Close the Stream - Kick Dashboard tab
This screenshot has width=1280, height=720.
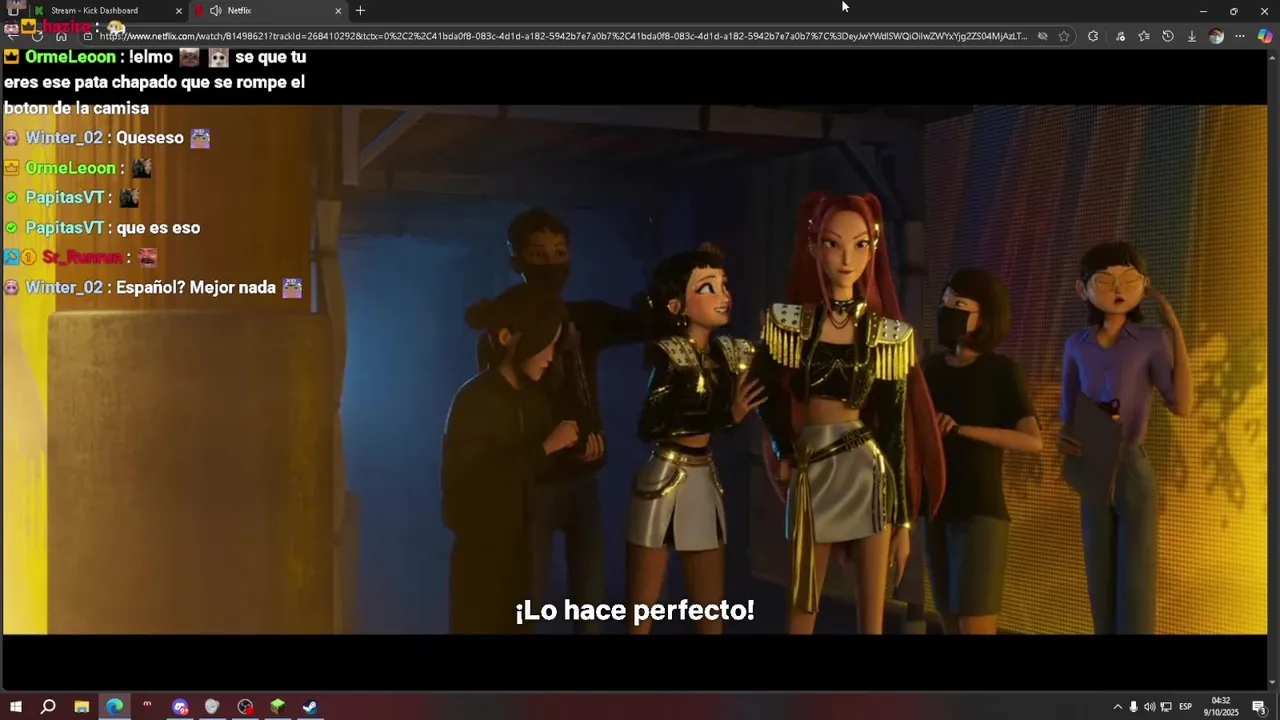(x=179, y=11)
